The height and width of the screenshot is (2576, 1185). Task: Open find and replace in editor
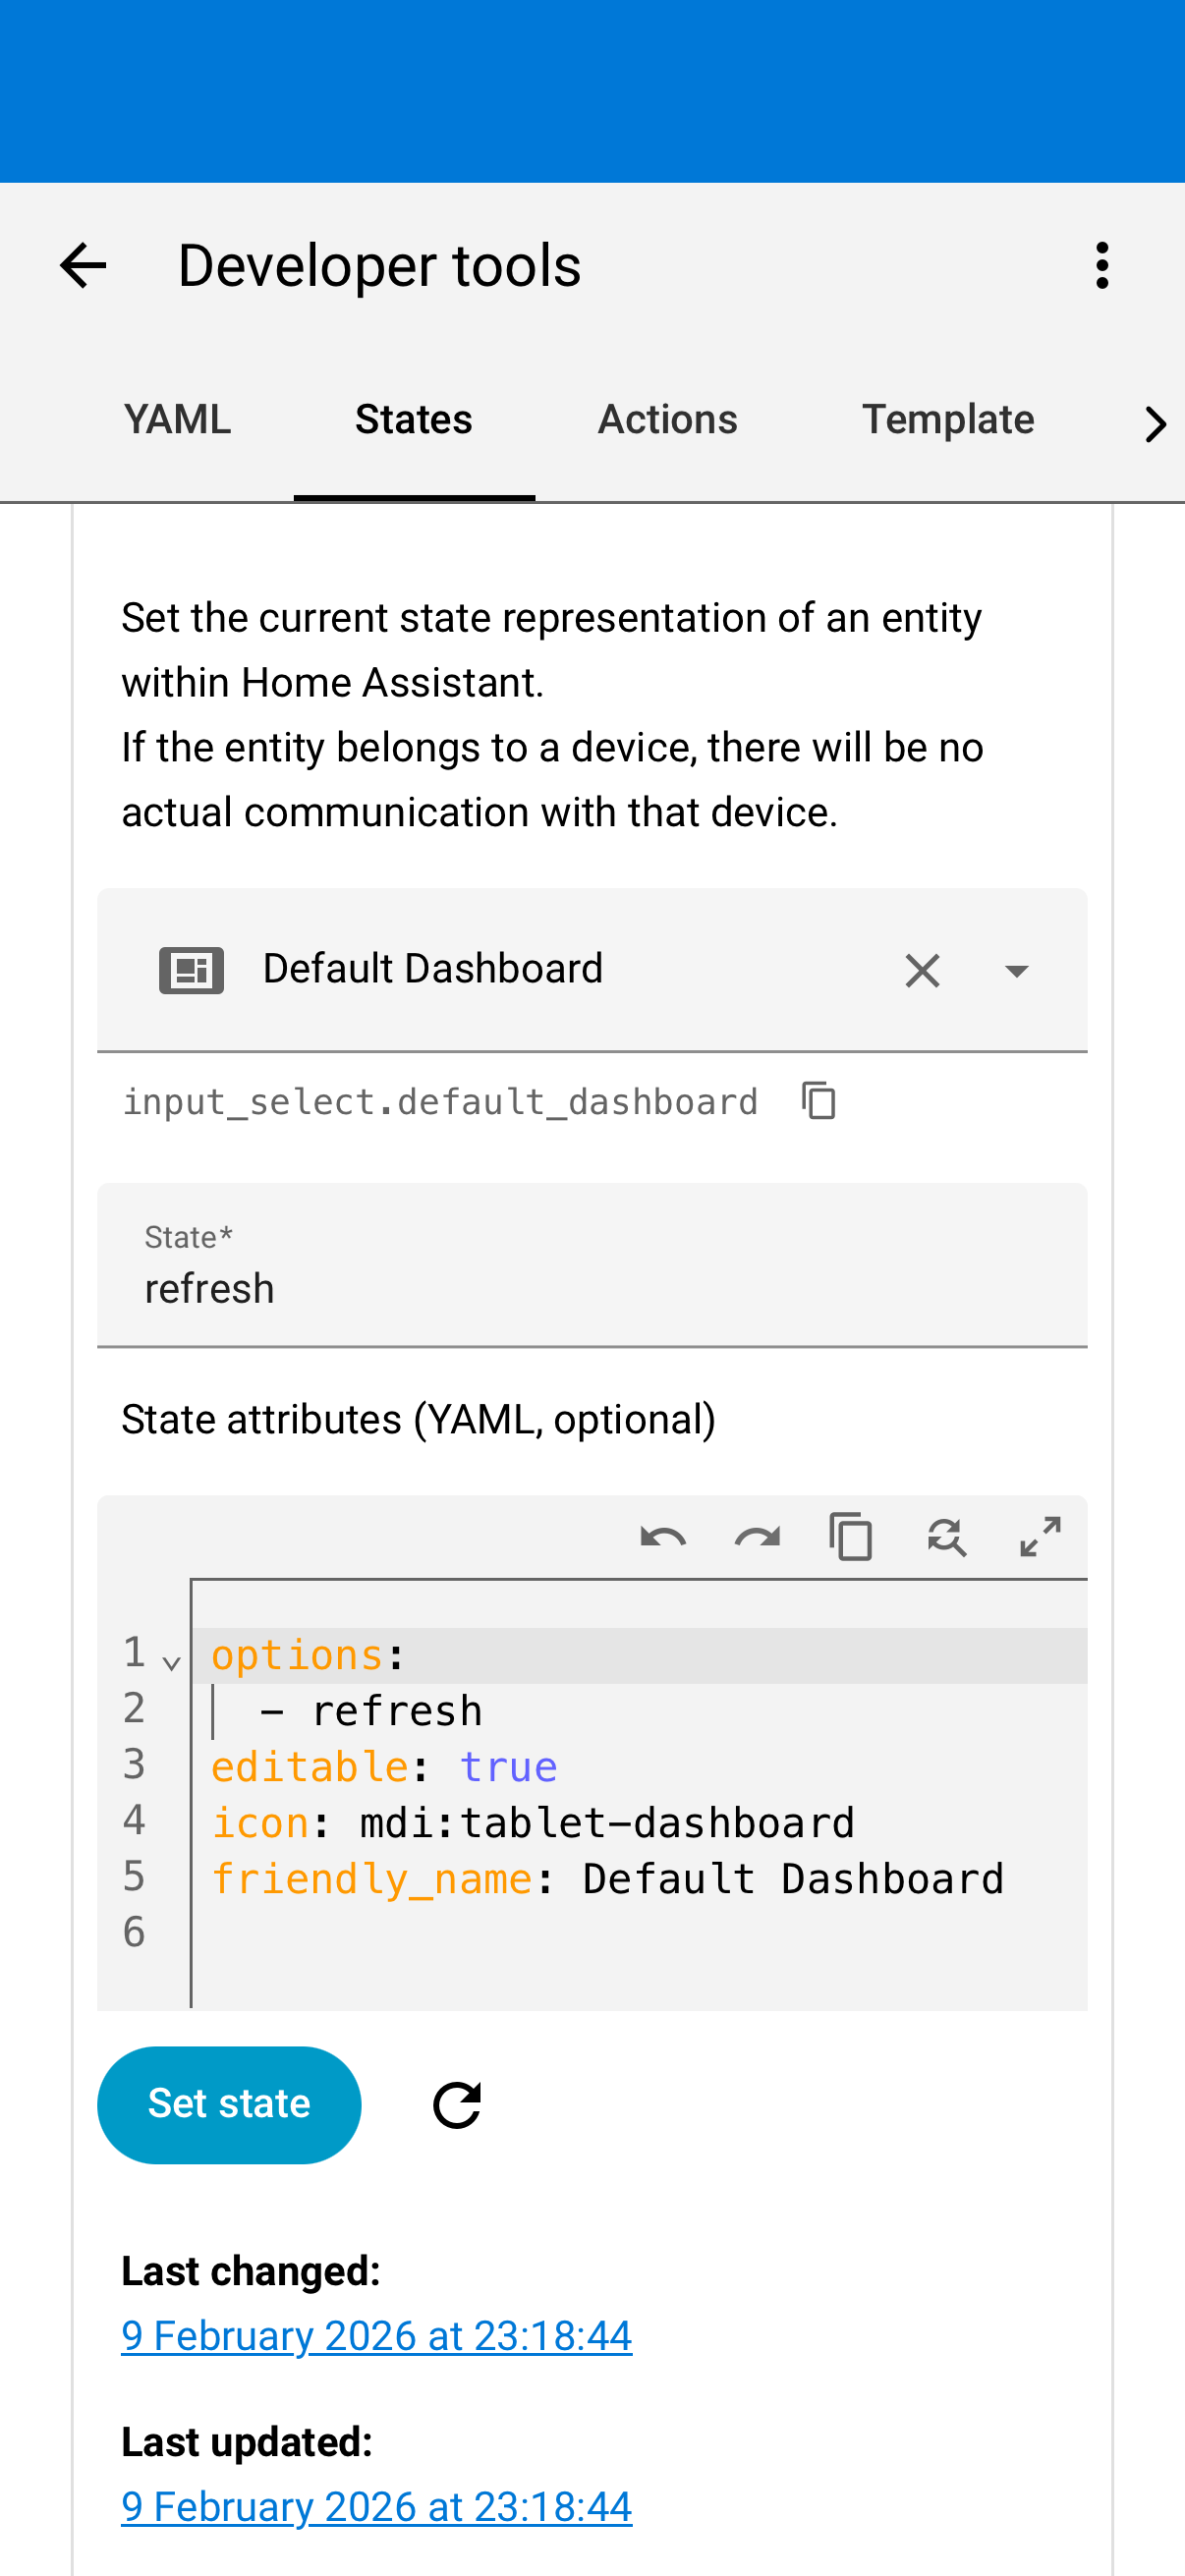(946, 1537)
